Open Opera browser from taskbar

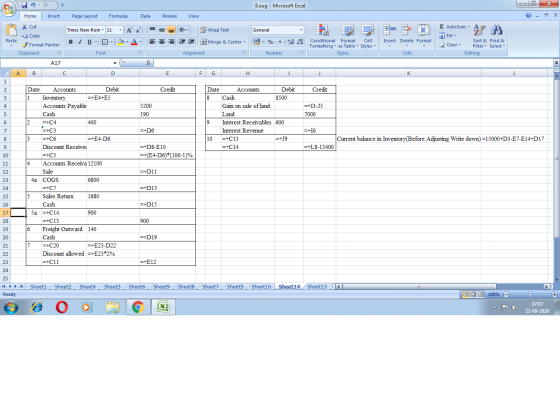[x=61, y=307]
